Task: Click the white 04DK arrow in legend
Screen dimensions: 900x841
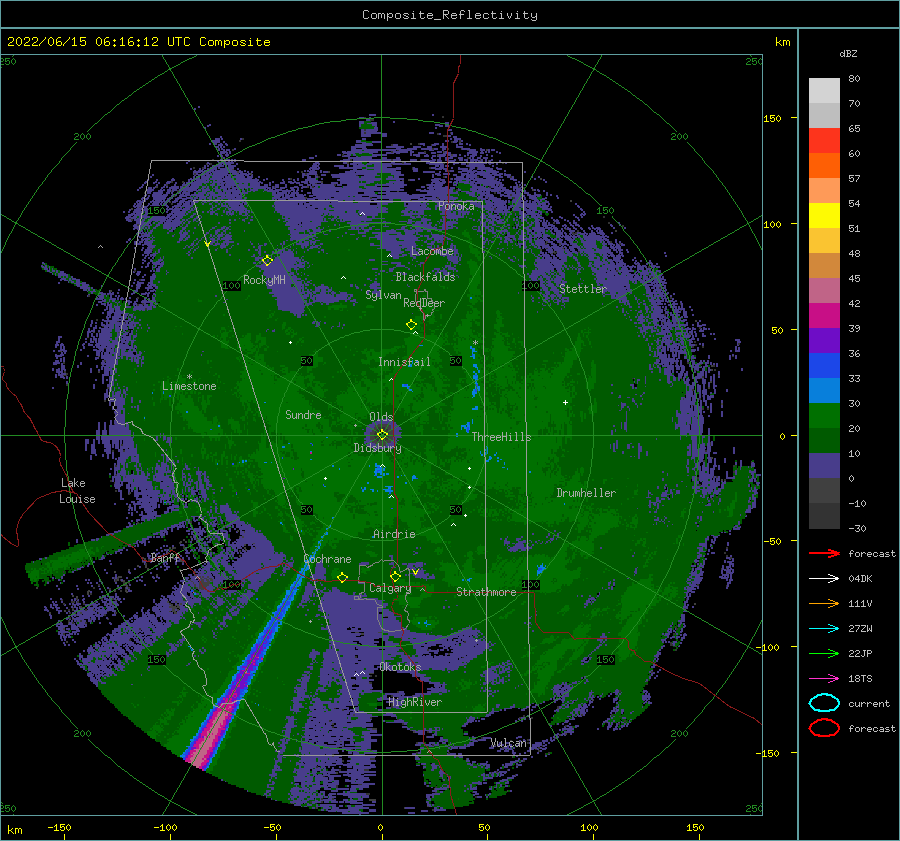Action: point(824,579)
